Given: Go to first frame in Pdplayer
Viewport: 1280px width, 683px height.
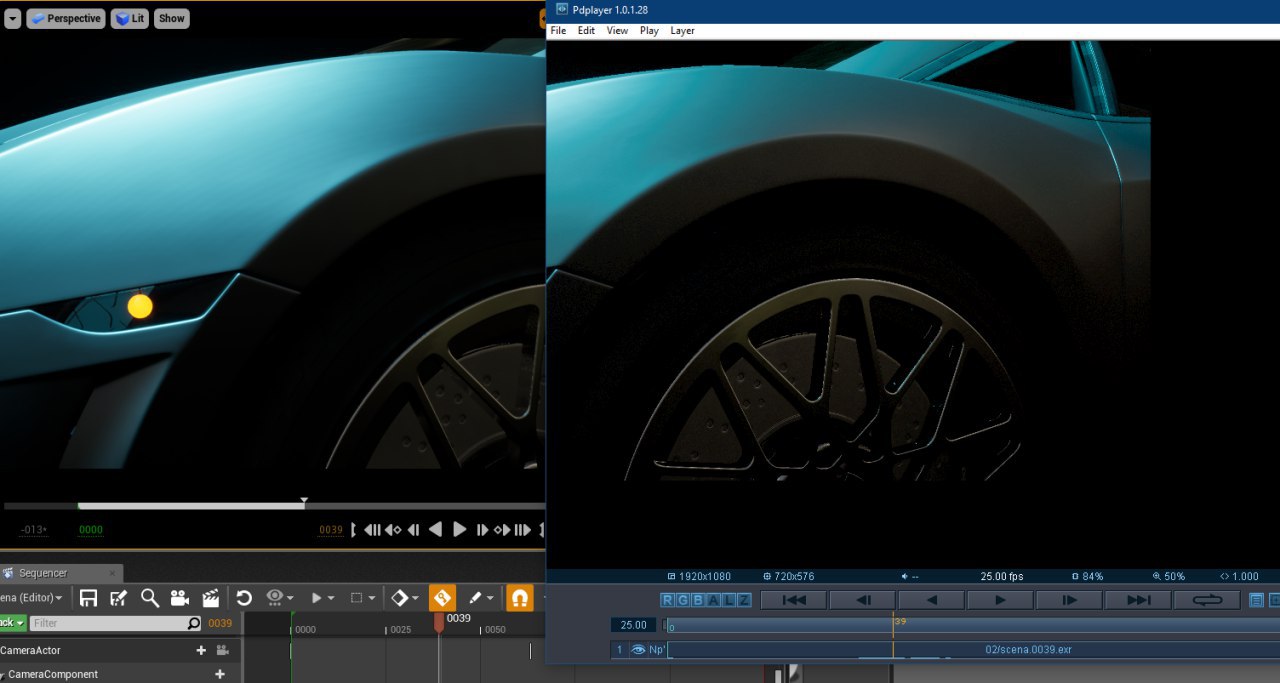Looking at the screenshot, I should [x=794, y=600].
